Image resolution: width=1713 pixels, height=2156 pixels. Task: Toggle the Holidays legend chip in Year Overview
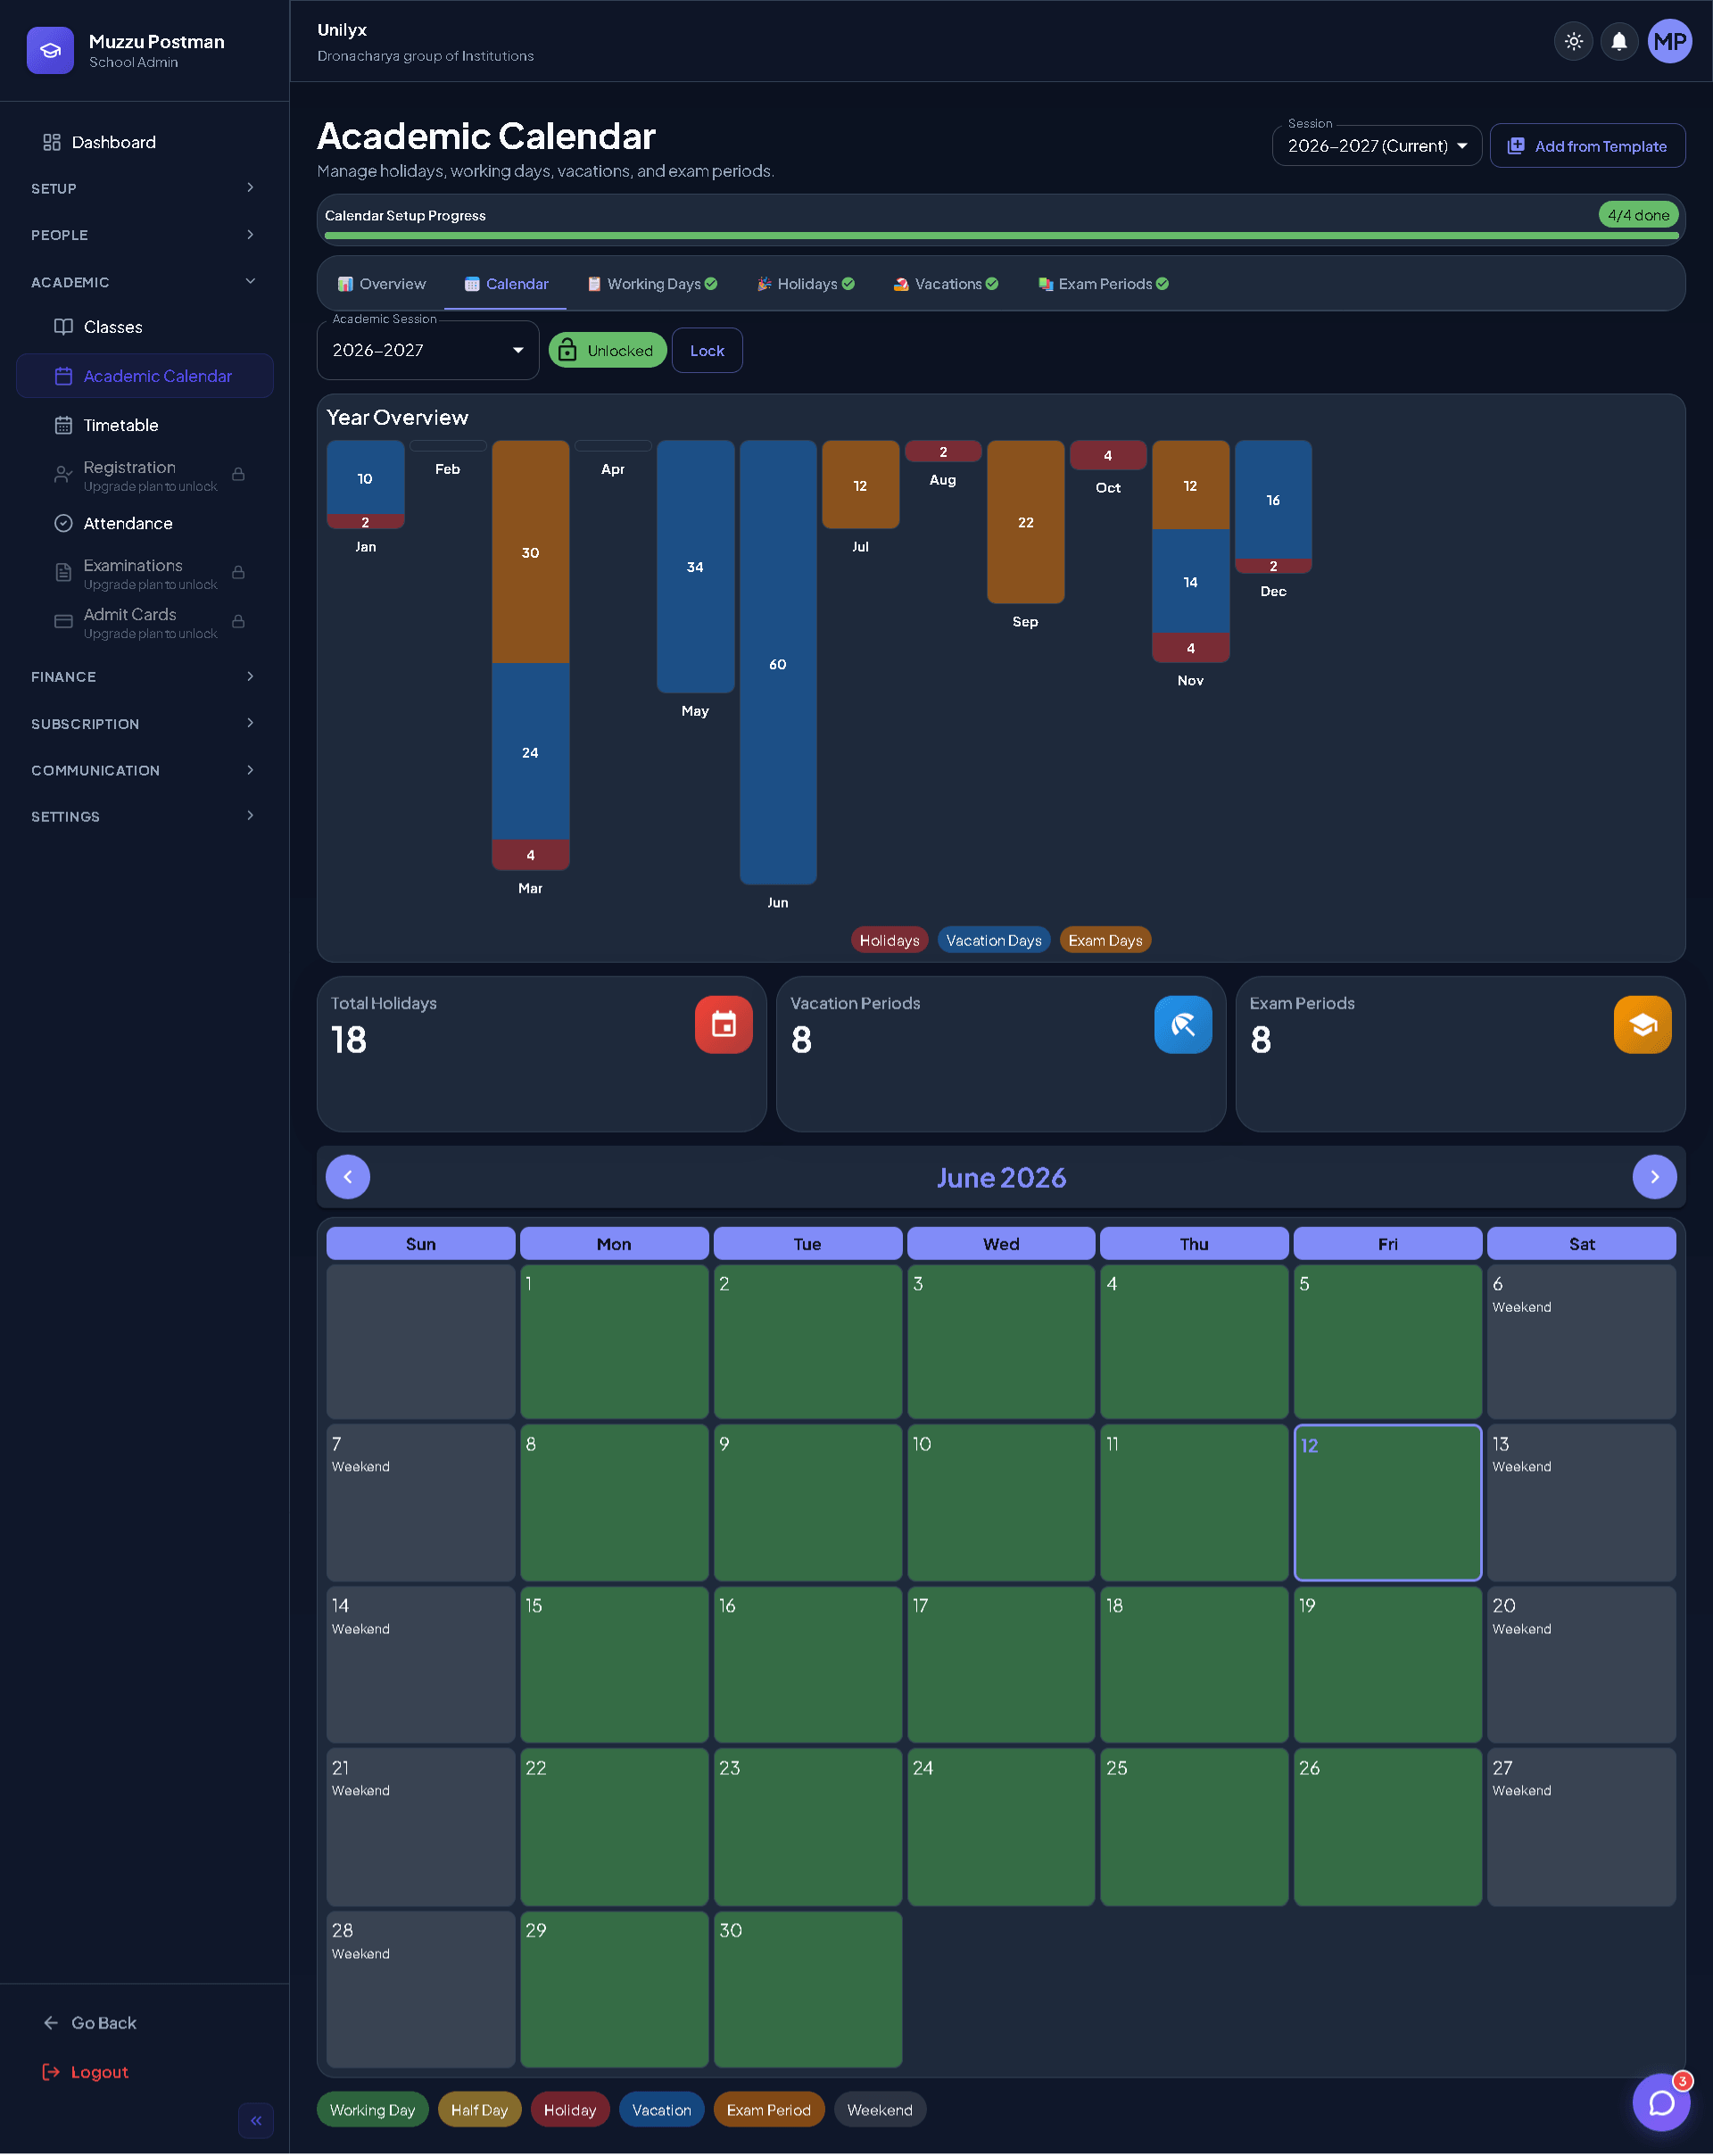(889, 940)
